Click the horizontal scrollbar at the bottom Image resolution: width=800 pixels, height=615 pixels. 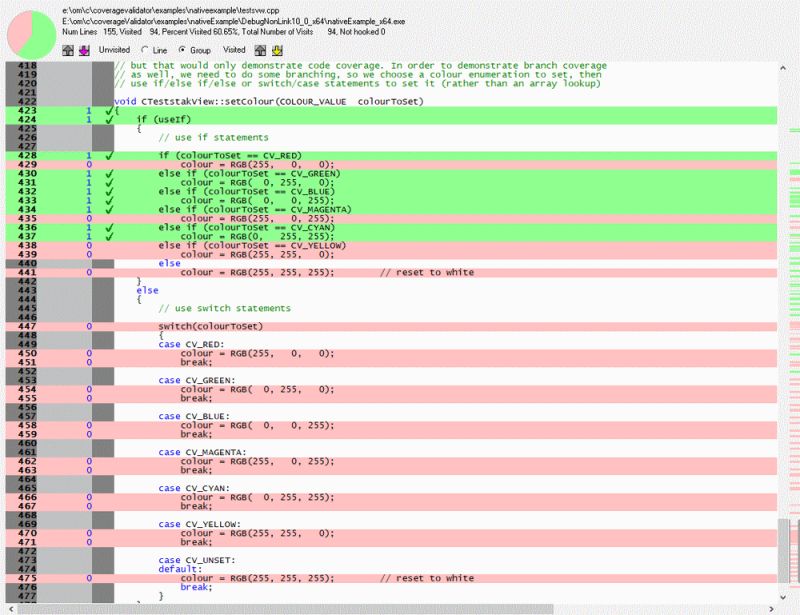pyautogui.click(x=300, y=607)
